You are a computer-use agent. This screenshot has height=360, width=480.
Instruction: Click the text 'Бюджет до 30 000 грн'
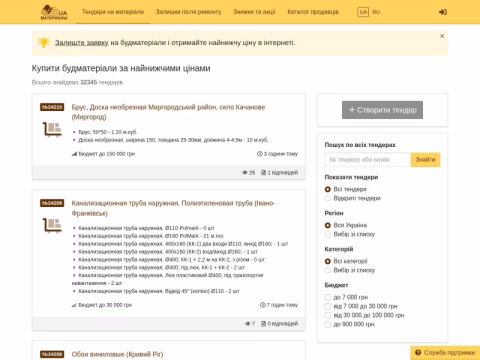(x=105, y=305)
